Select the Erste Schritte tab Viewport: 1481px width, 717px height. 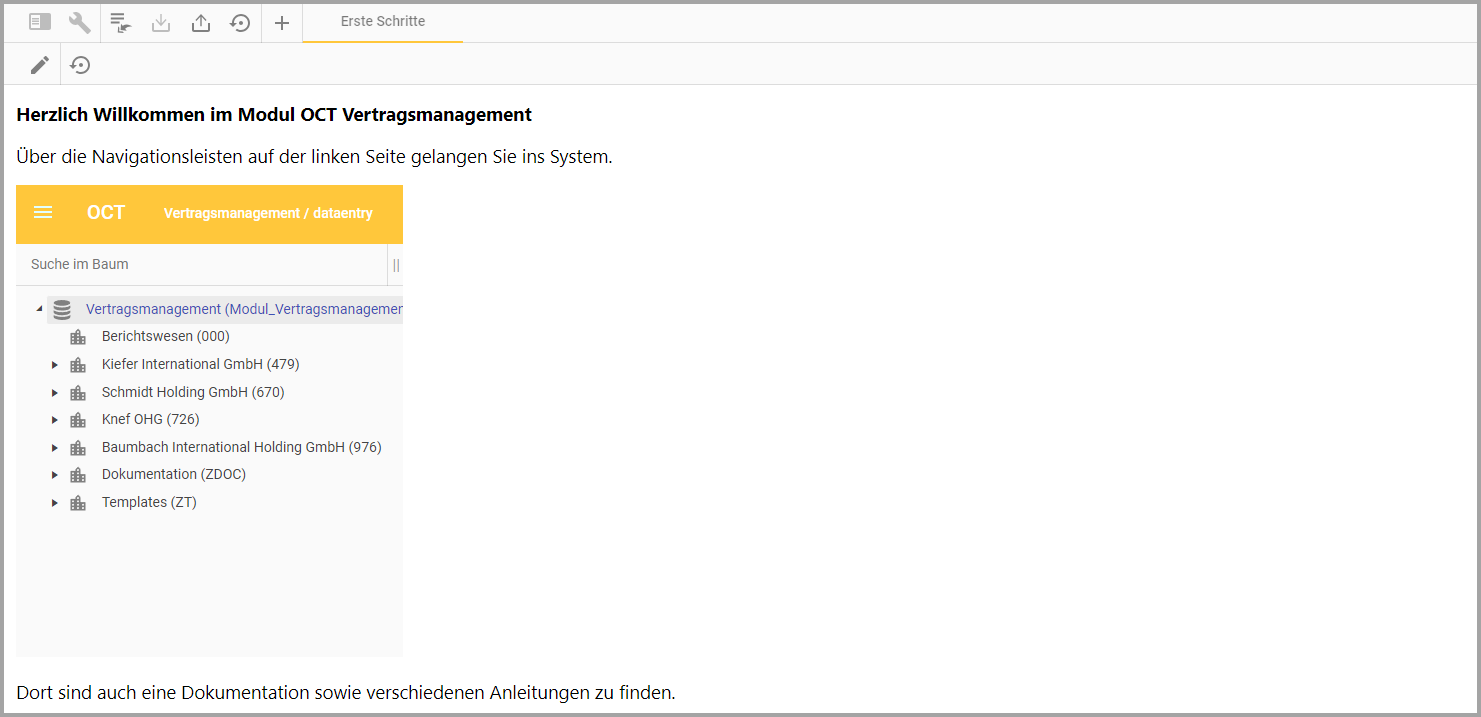tap(382, 21)
